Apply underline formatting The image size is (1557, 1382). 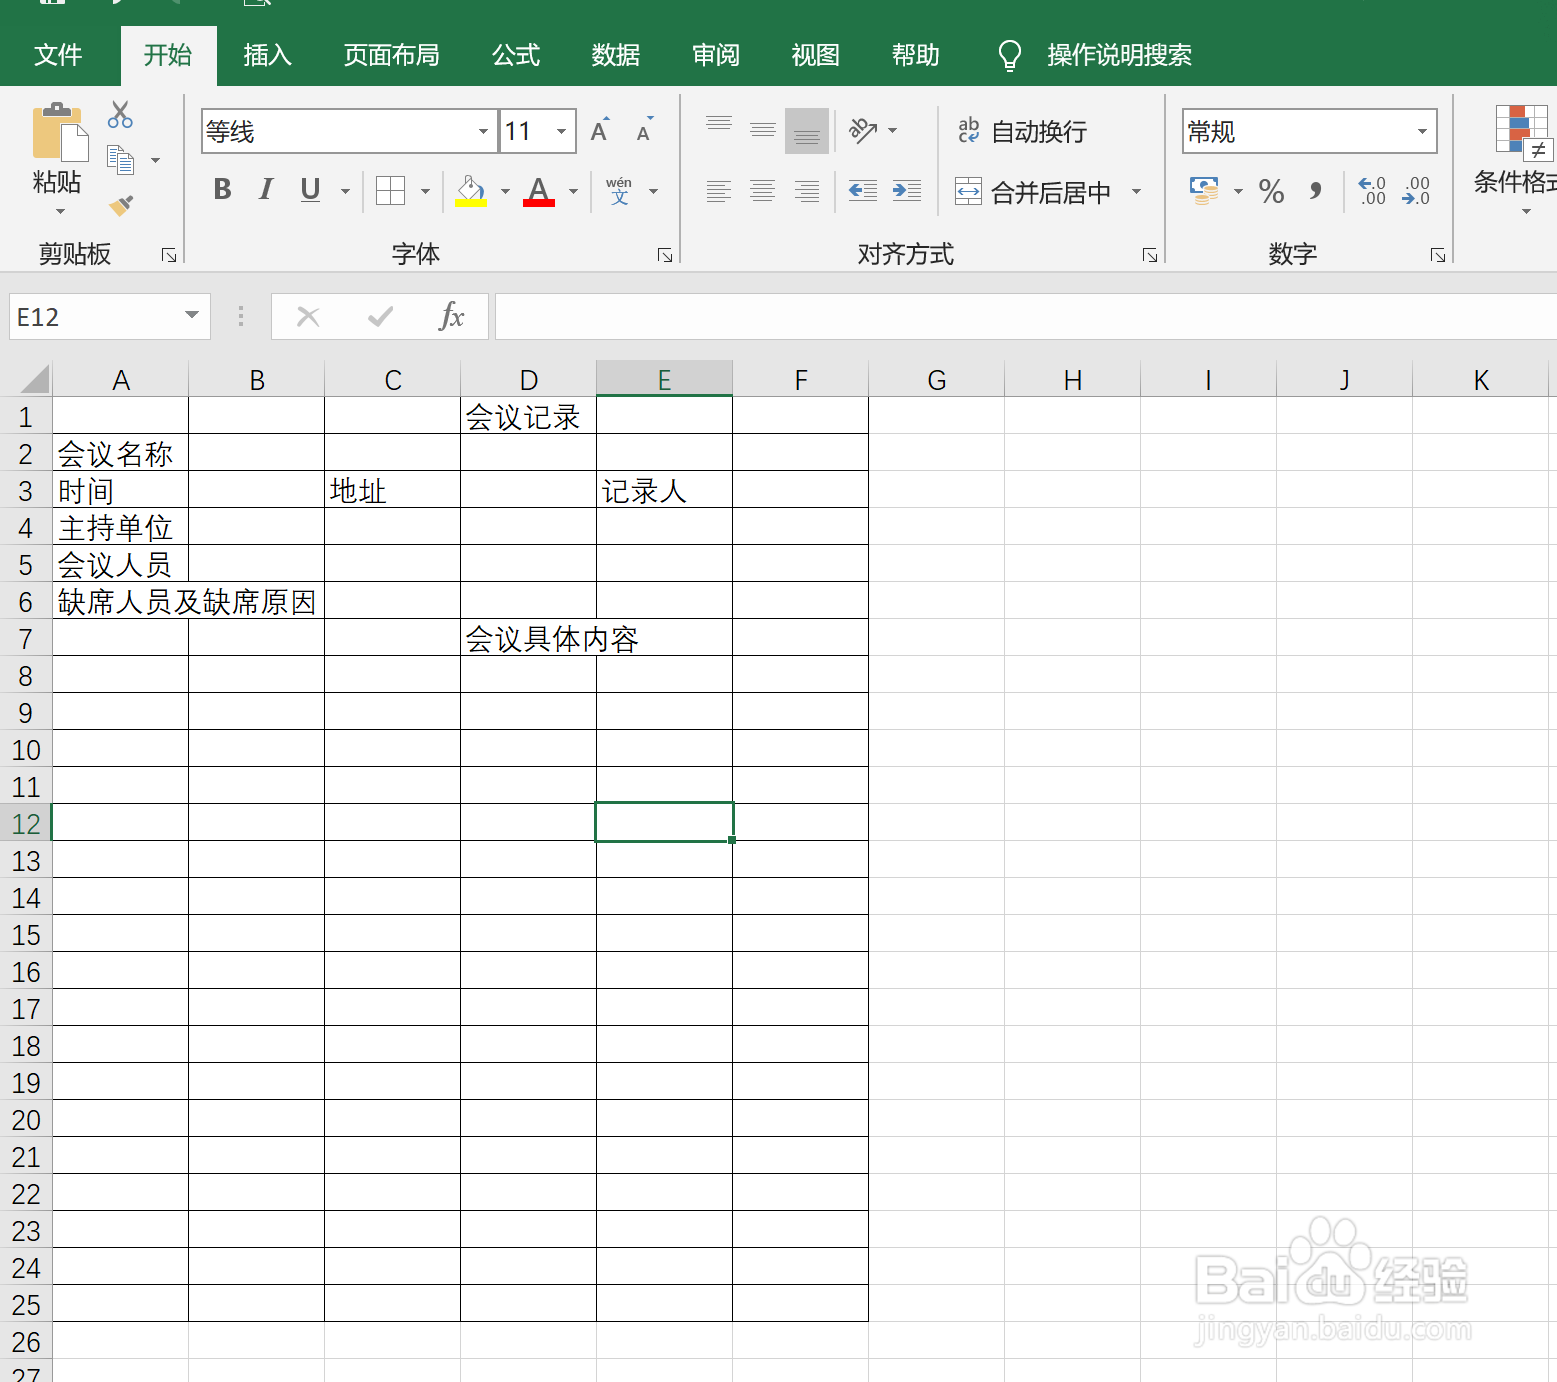tap(309, 190)
